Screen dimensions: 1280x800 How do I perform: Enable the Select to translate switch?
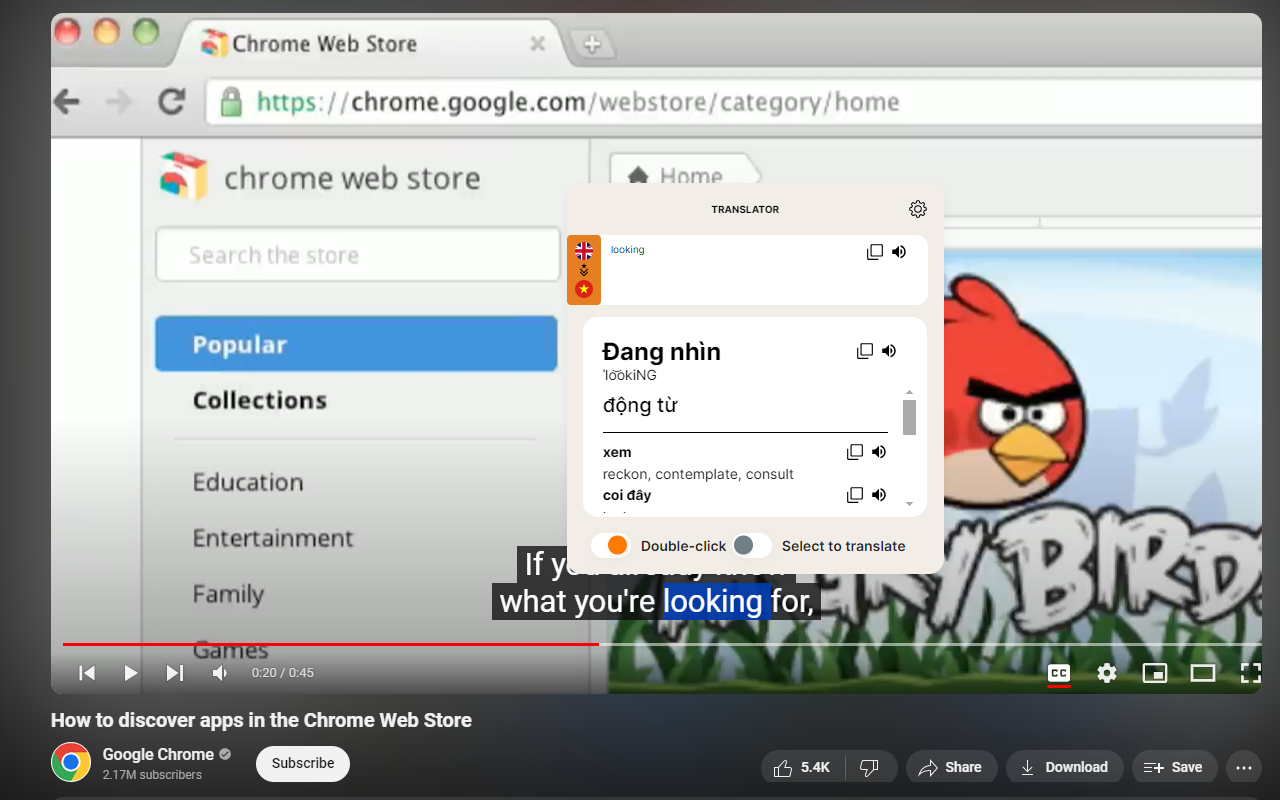coord(751,545)
